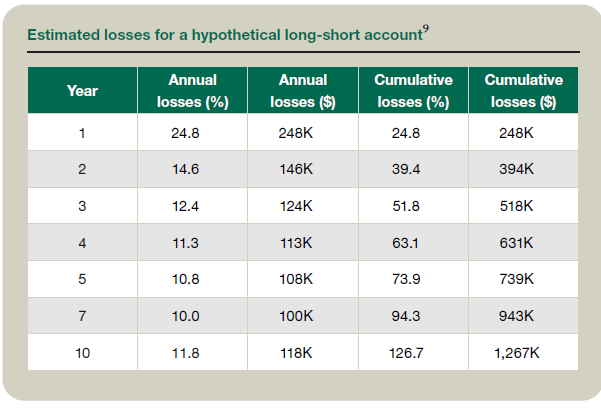Select the 10.8 annual losses percent cell
The width and height of the screenshot is (601, 414).
click(x=187, y=279)
